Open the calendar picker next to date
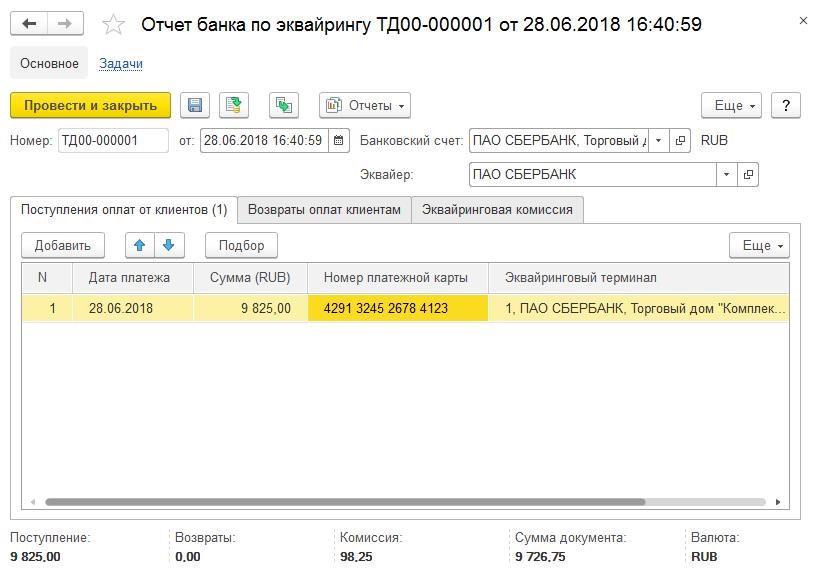 (x=338, y=141)
